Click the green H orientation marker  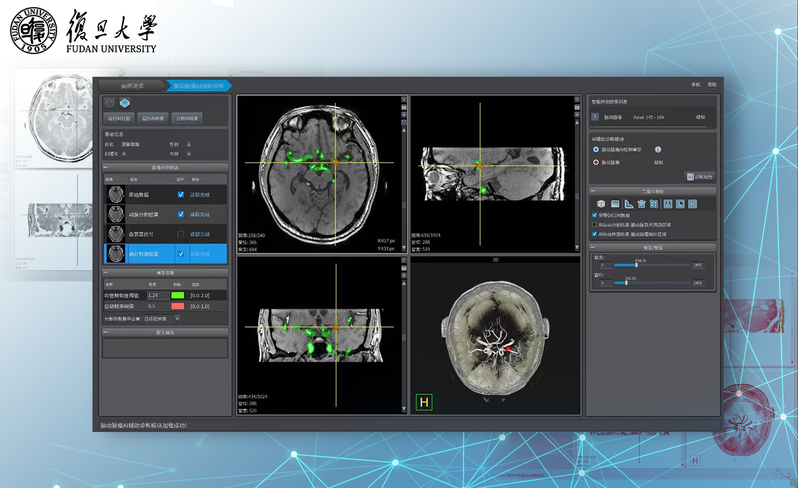click(424, 404)
